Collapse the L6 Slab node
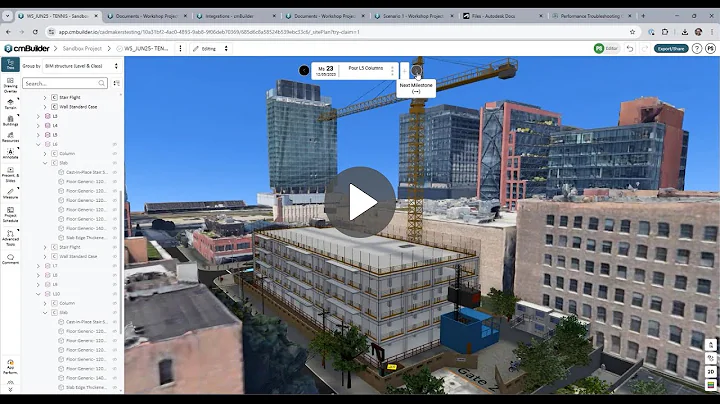This screenshot has height=404, width=720. coord(45,163)
